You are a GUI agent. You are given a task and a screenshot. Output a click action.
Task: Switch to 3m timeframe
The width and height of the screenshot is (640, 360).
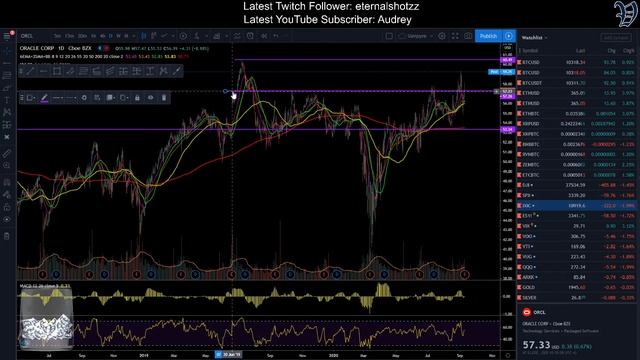click(57, 36)
